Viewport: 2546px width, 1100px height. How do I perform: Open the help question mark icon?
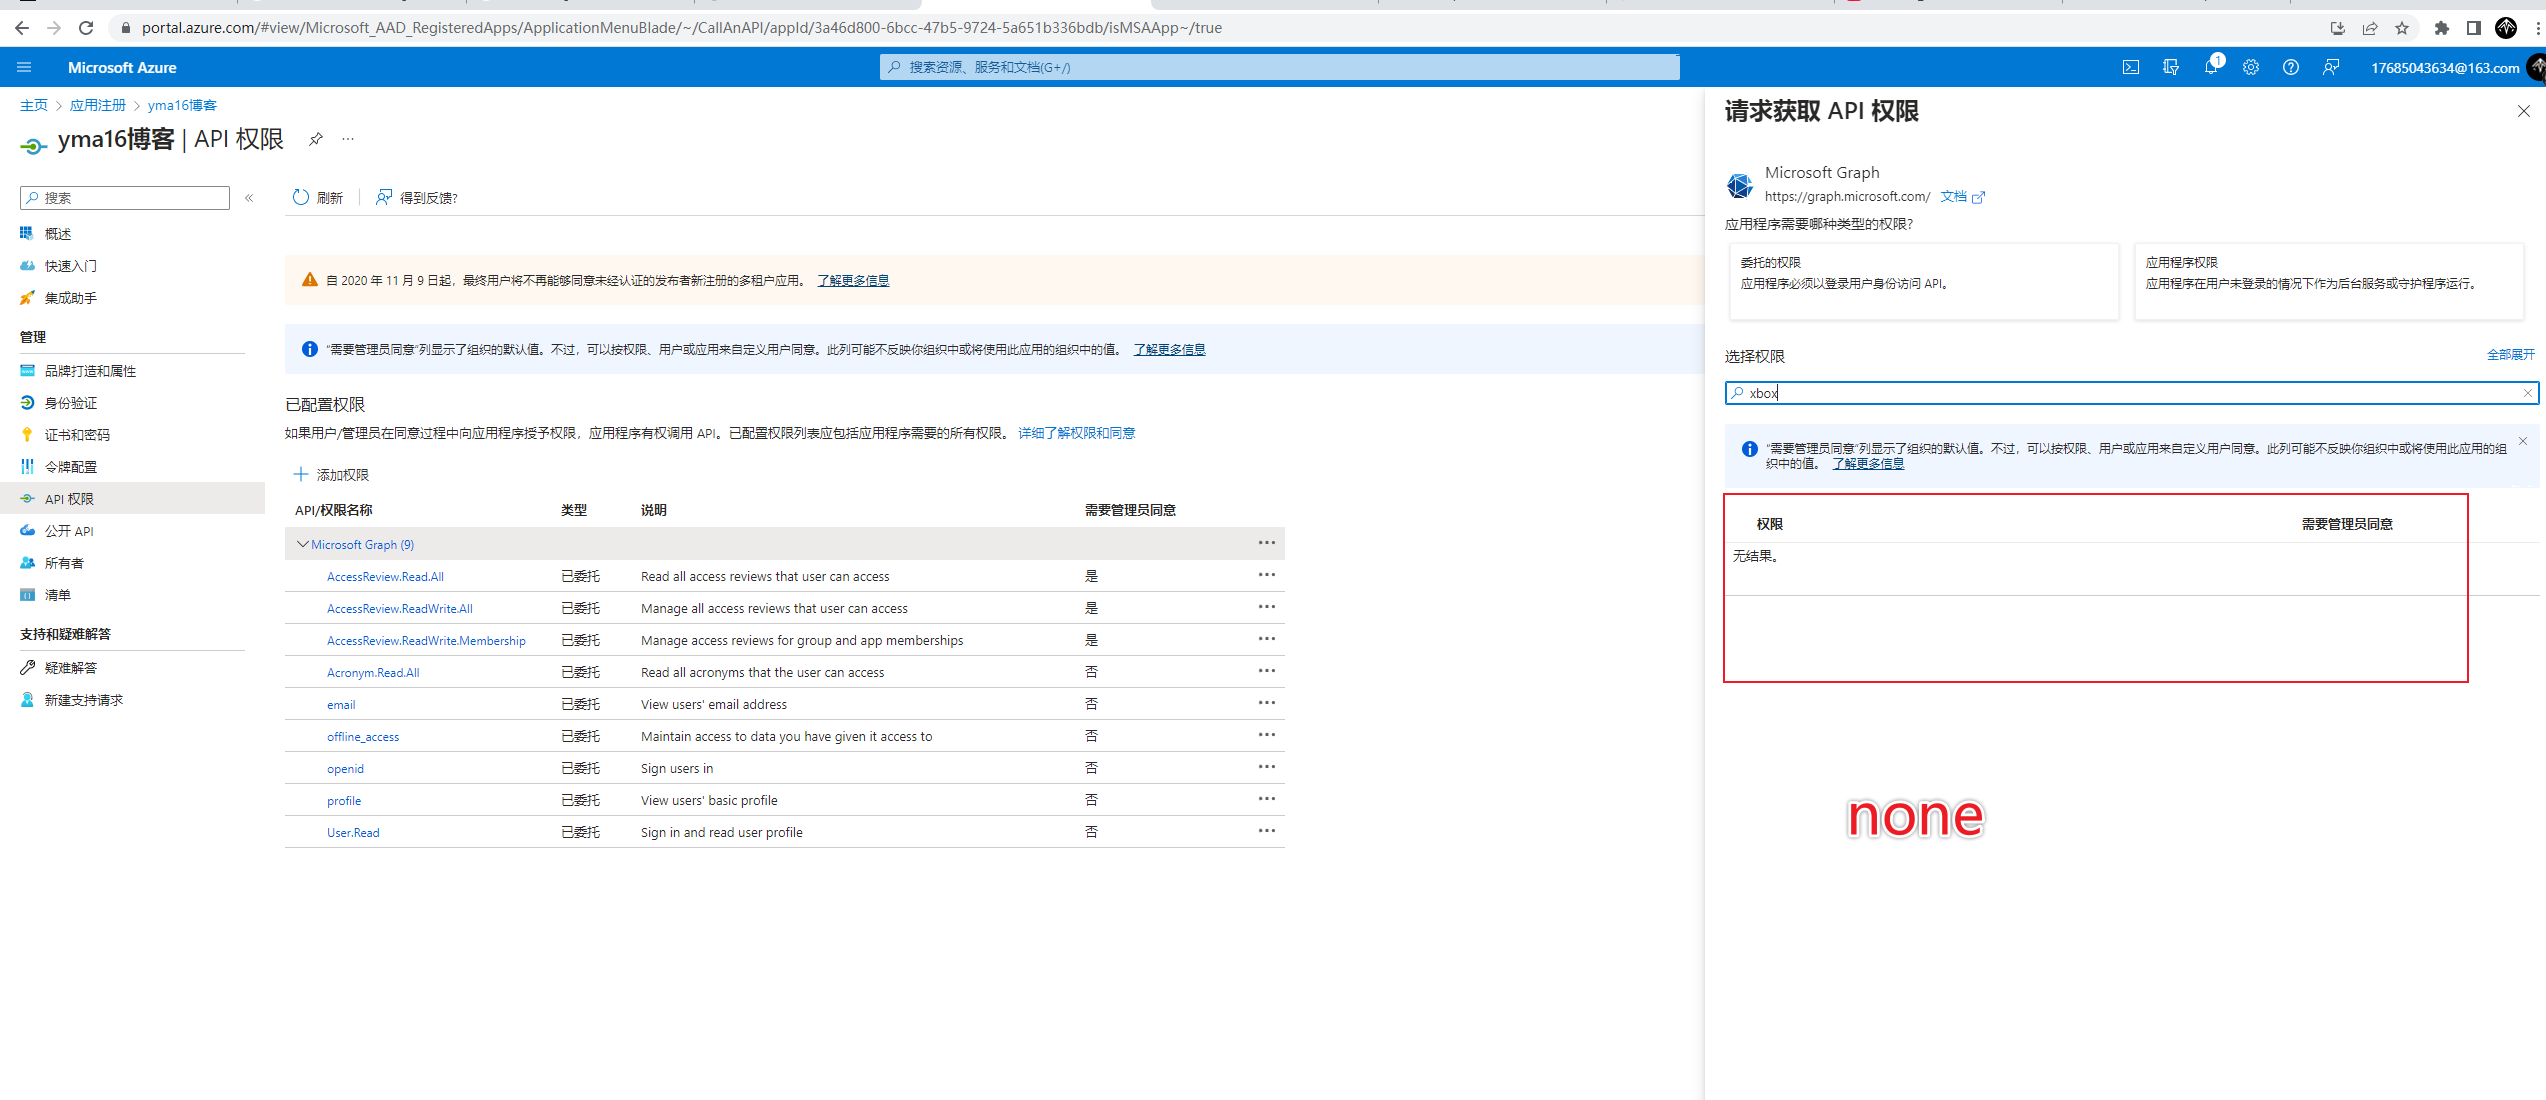coord(2291,67)
